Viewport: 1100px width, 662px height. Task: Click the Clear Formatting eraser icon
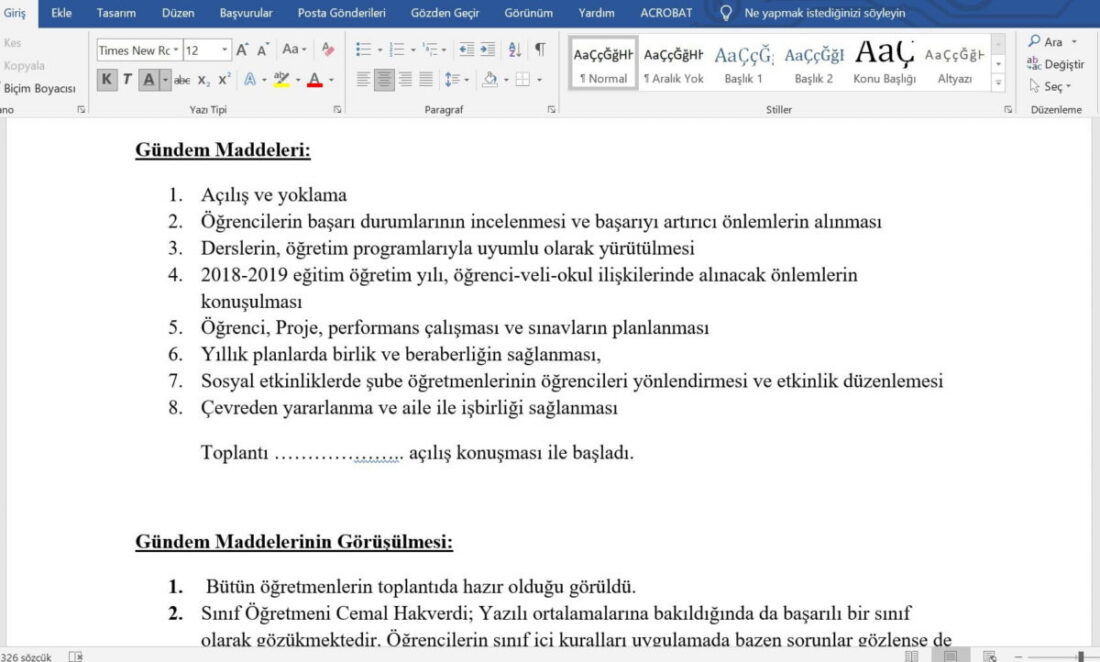(x=328, y=49)
